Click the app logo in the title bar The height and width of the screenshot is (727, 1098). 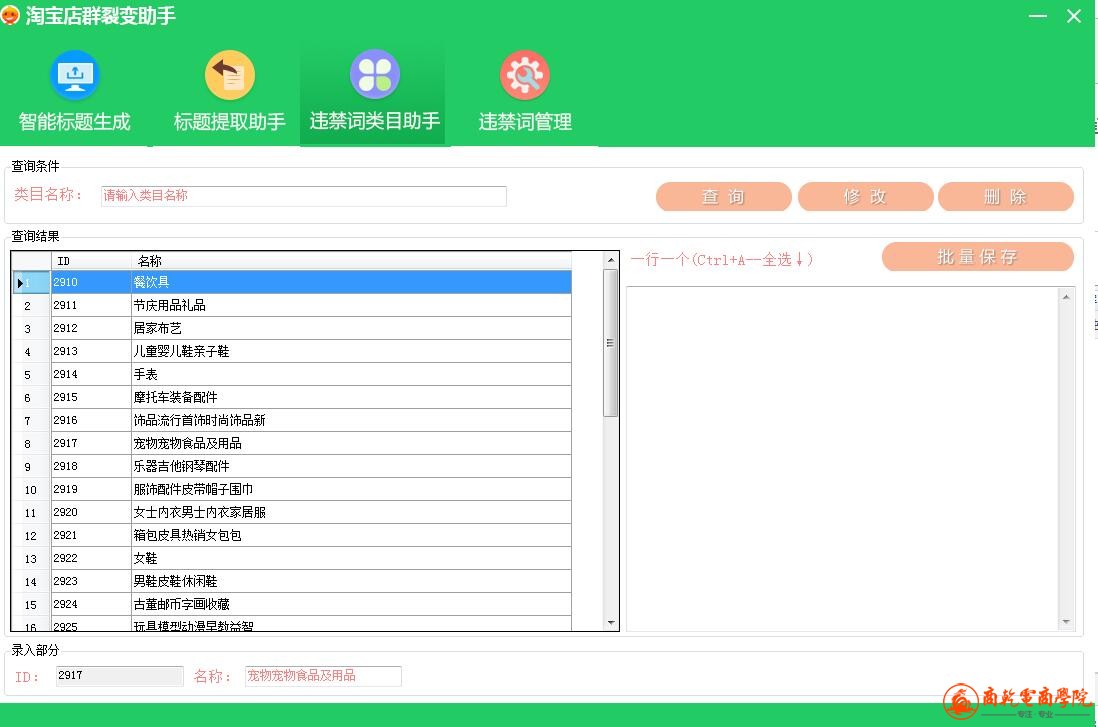click(x=10, y=15)
